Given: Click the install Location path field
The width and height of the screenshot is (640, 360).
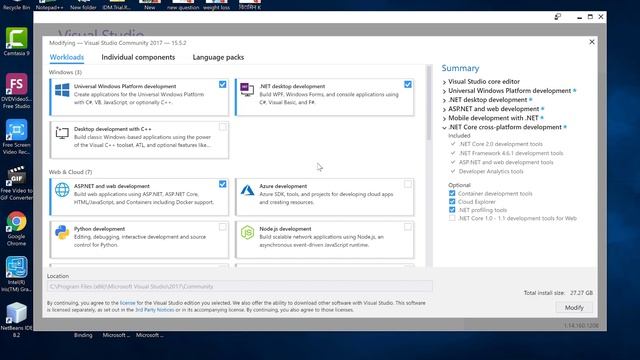Looking at the screenshot, I should tap(240, 287).
